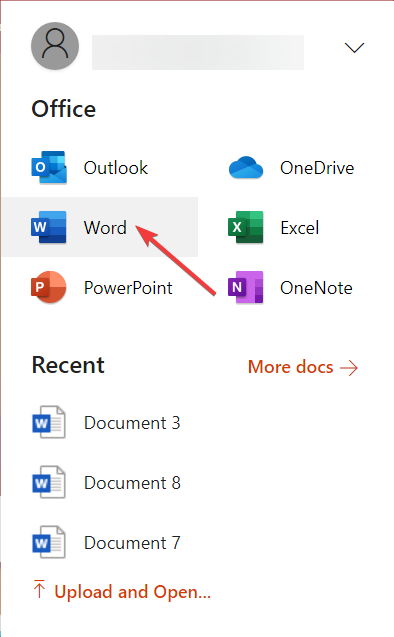Click Document 8 file icon
394x637 pixels.
[49, 482]
